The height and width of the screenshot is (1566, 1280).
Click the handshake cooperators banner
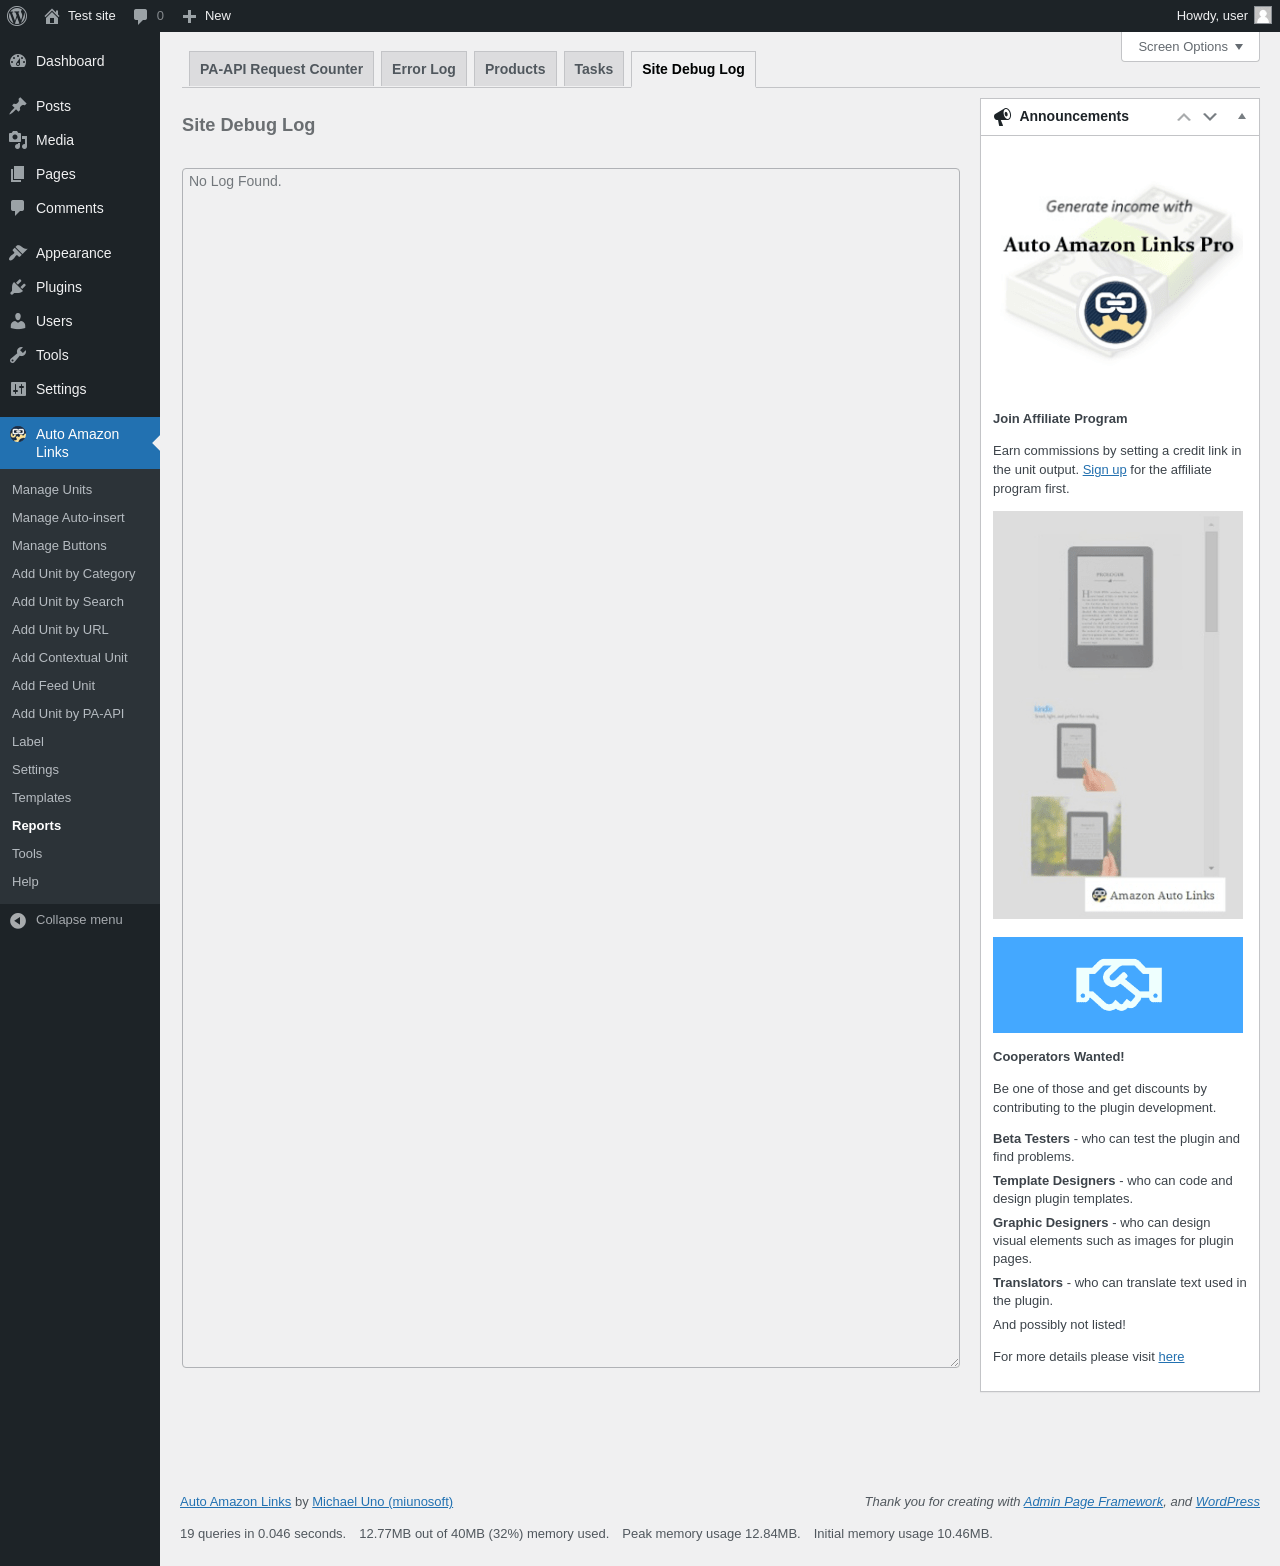click(1118, 985)
